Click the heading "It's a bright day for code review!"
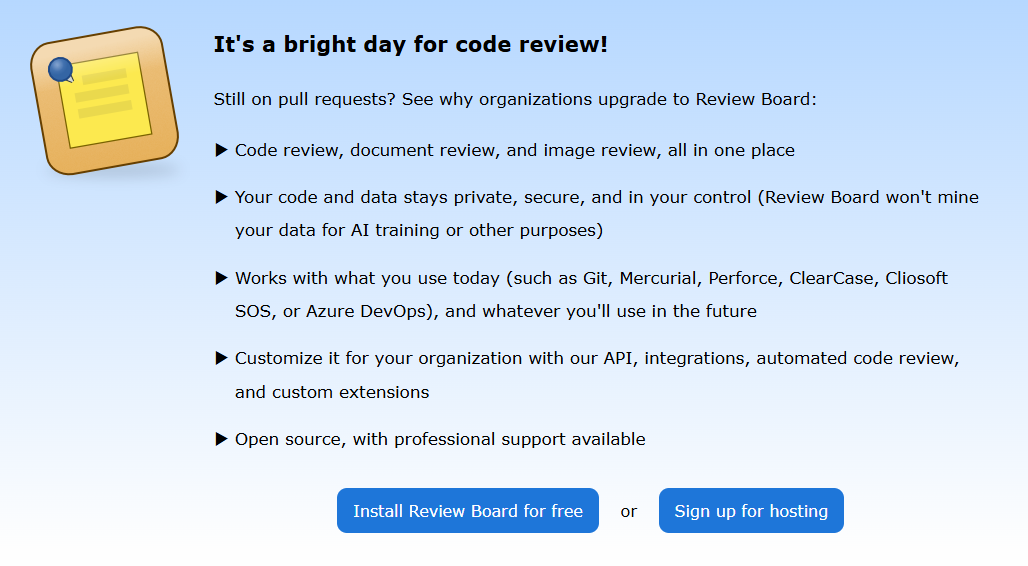This screenshot has width=1028, height=566. point(410,44)
